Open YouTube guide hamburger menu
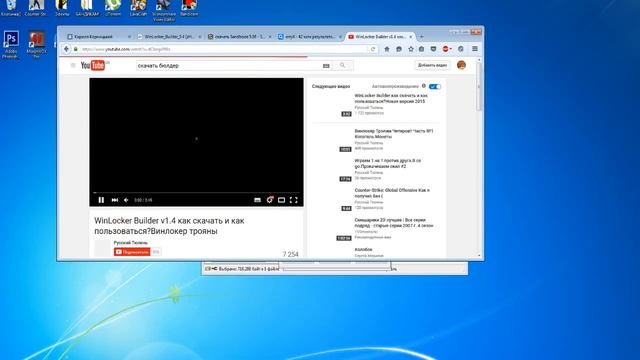Viewport: 640px width, 360px height. coord(73,65)
